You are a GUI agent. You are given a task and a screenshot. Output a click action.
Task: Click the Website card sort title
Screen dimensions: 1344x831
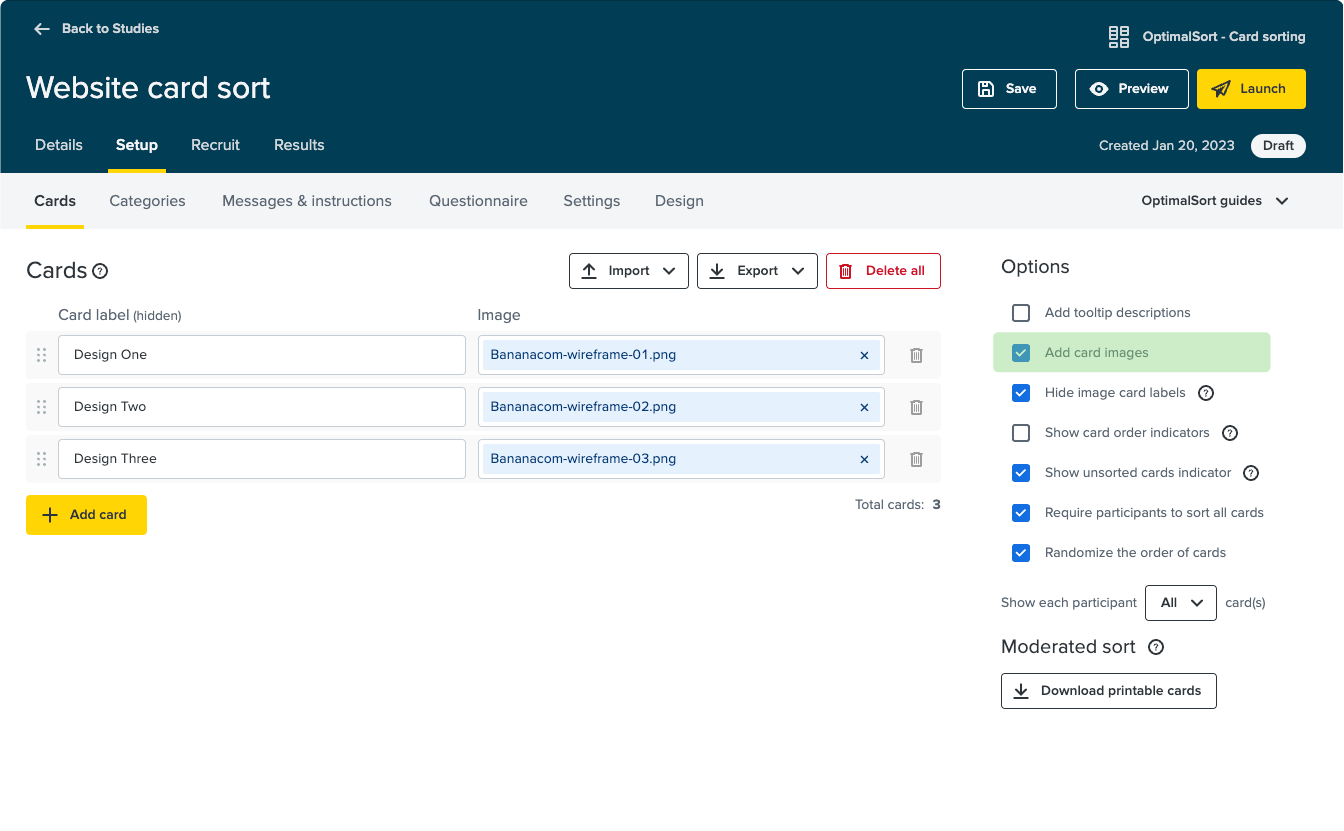[x=148, y=88]
